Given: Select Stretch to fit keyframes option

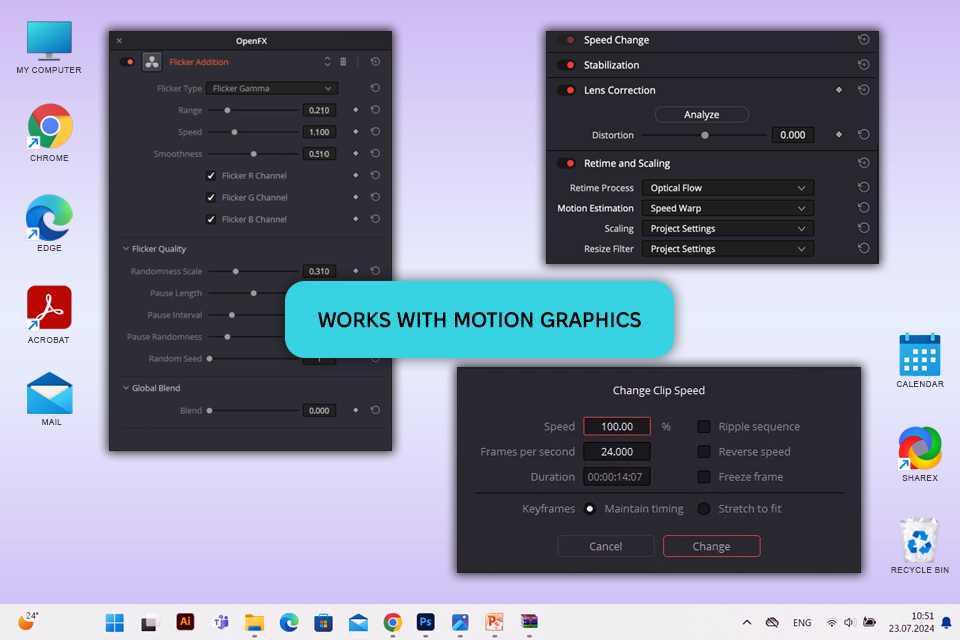Looking at the screenshot, I should click(704, 508).
